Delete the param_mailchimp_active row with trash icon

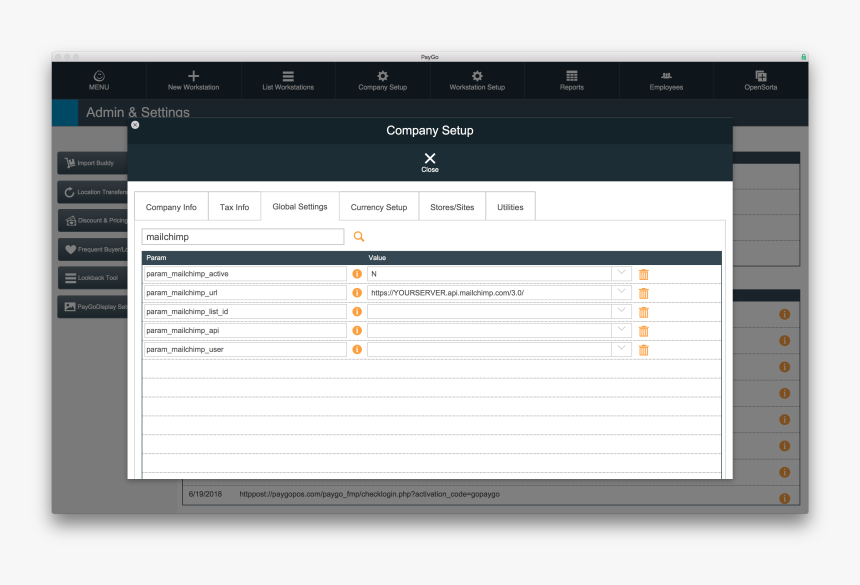click(644, 274)
